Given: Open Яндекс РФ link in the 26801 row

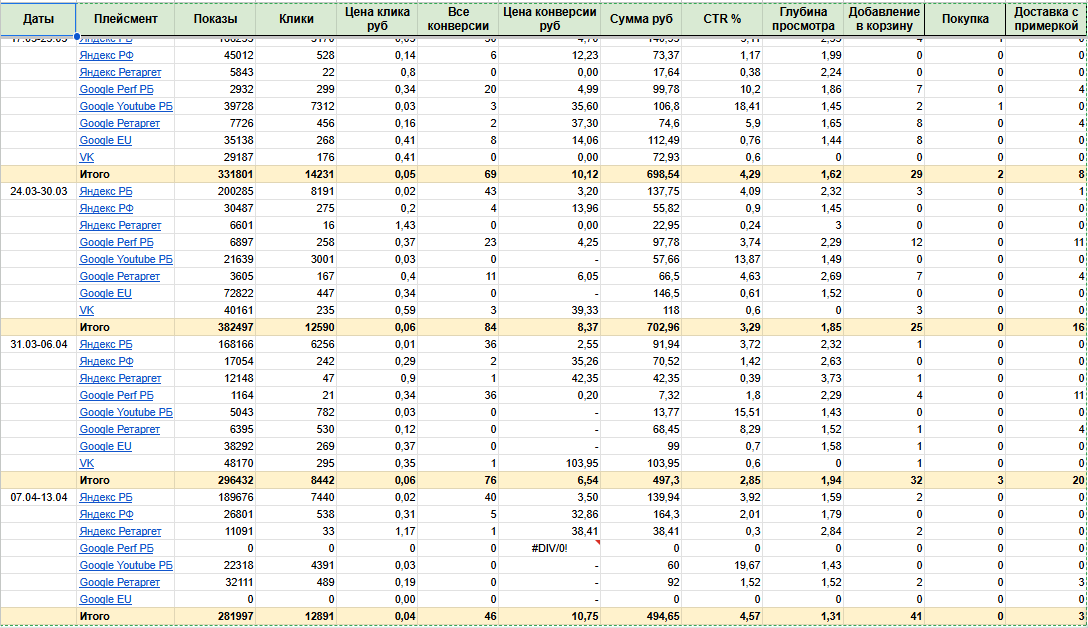Looking at the screenshot, I should [x=106, y=514].
